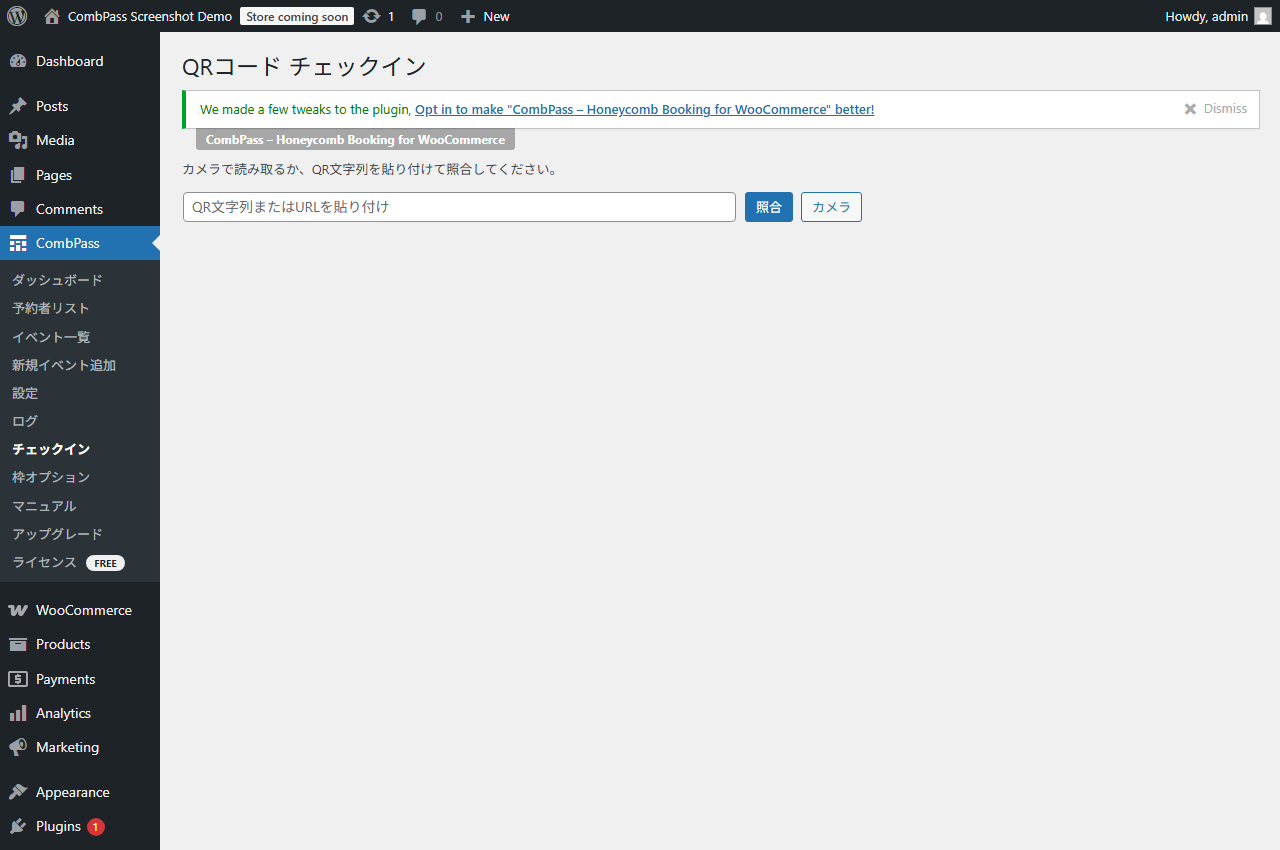Open the CombPass opt-in link
1280x850 pixels.
point(645,109)
